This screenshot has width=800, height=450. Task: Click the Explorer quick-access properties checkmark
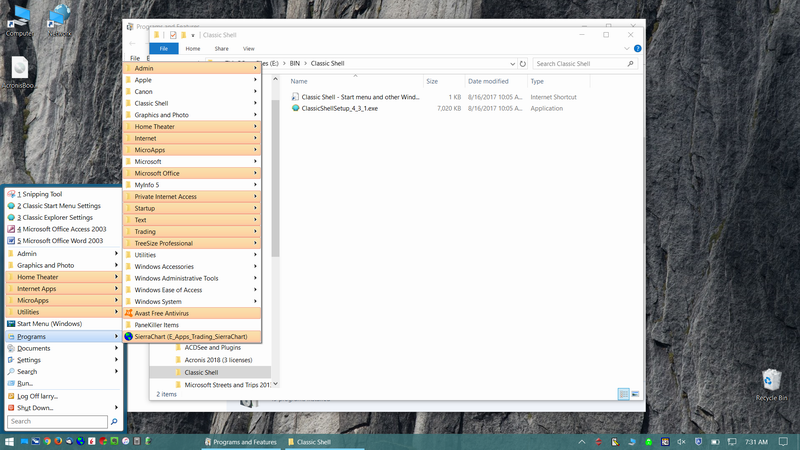pos(173,35)
